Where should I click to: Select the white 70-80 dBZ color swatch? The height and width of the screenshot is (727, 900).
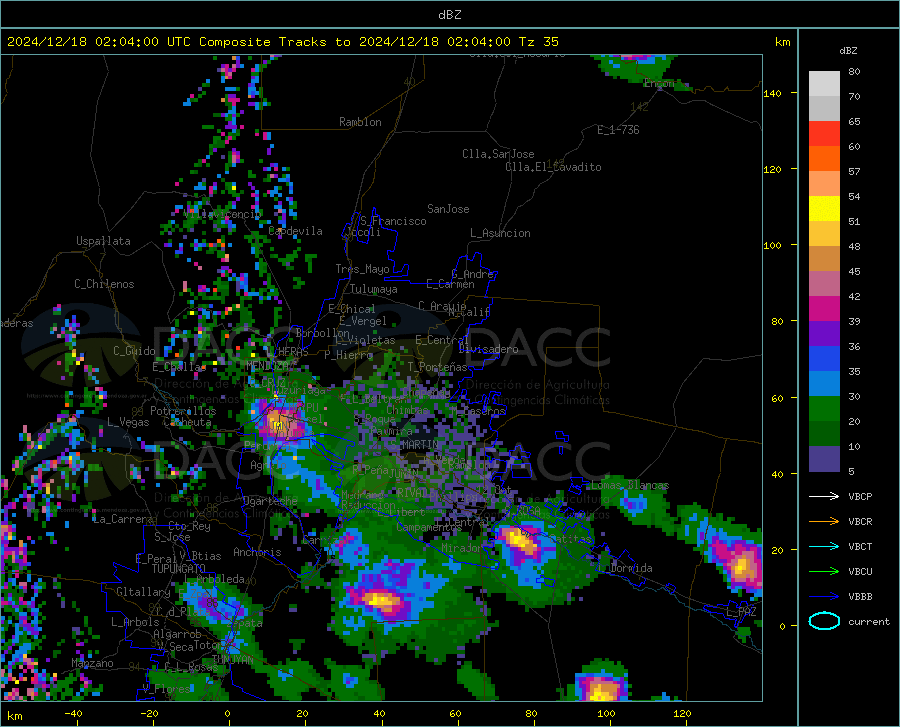[824, 84]
